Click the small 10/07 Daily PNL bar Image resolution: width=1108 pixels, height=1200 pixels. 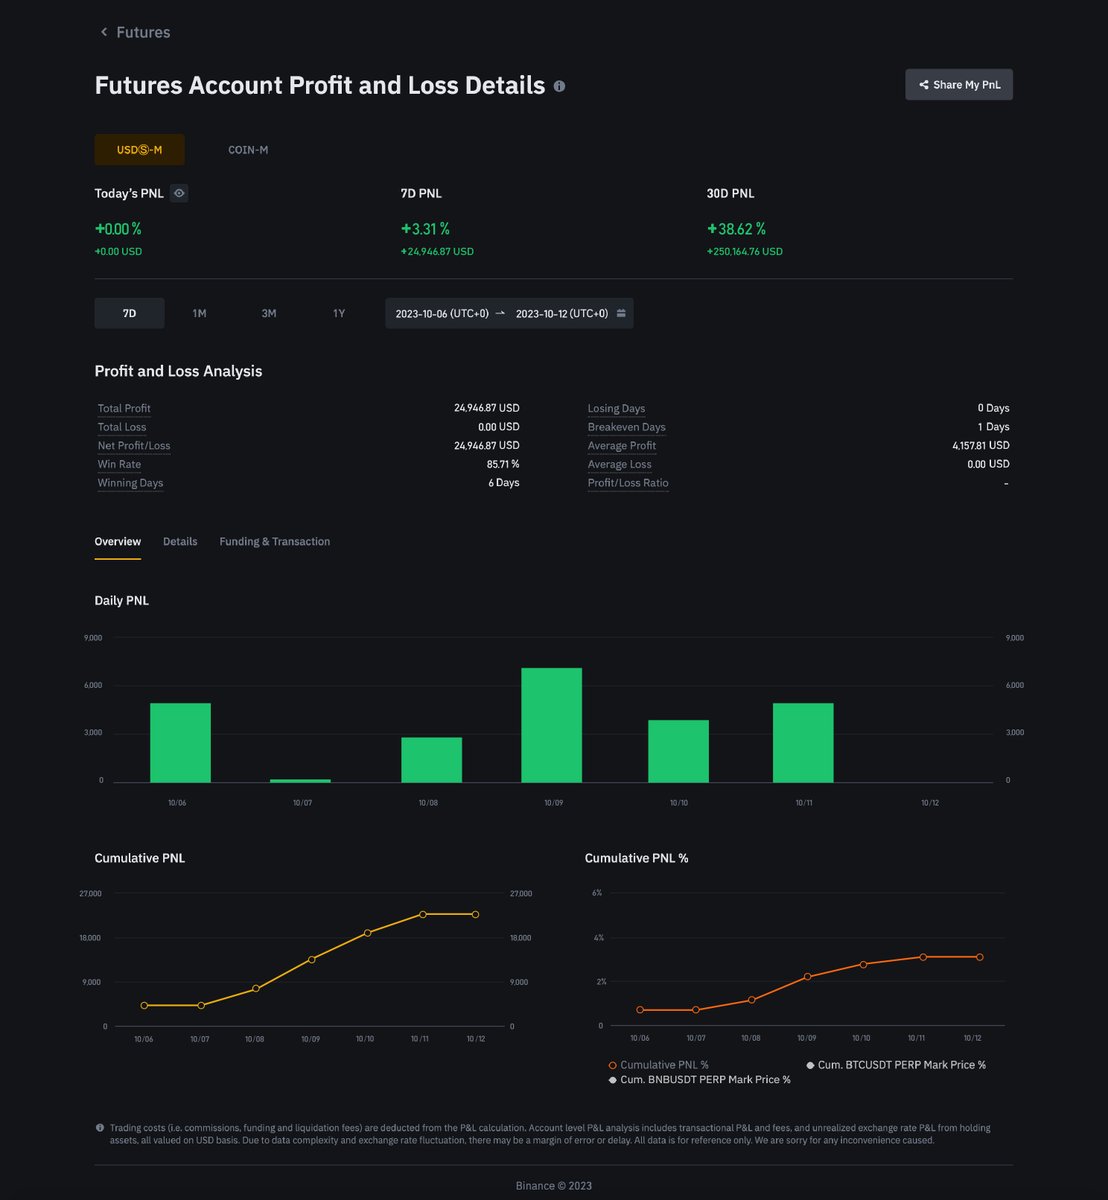click(x=300, y=780)
